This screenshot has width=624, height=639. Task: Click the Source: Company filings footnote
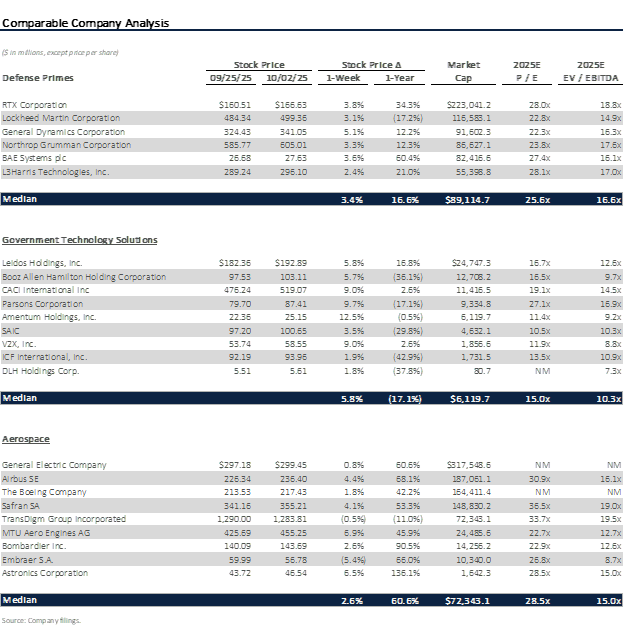pyautogui.click(x=41, y=621)
